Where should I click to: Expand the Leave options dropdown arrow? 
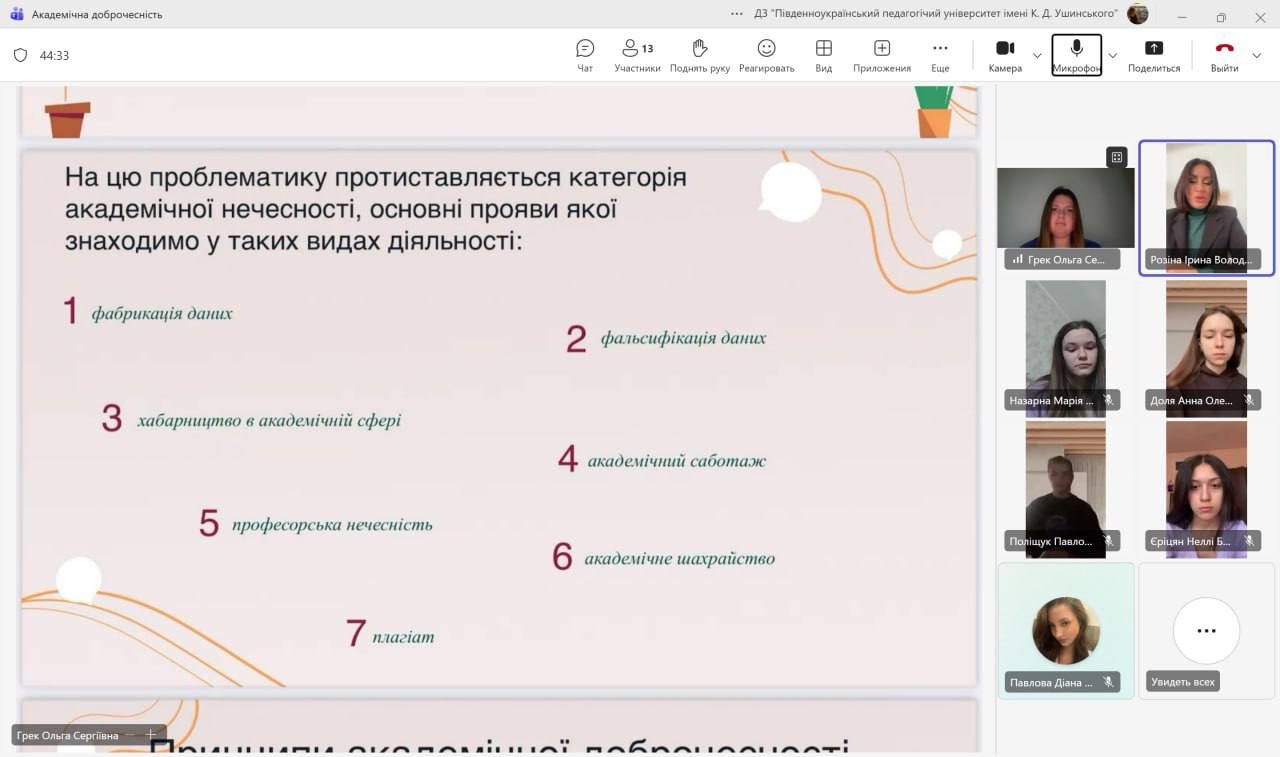[x=1257, y=55]
